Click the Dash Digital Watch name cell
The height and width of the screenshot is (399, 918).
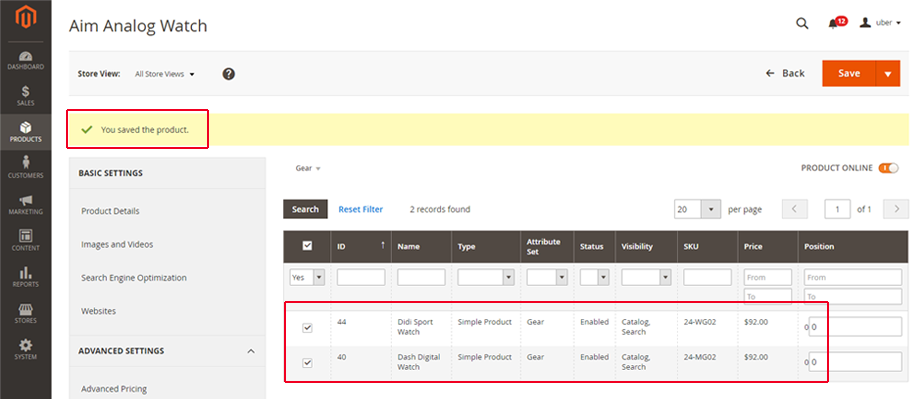[x=419, y=362]
